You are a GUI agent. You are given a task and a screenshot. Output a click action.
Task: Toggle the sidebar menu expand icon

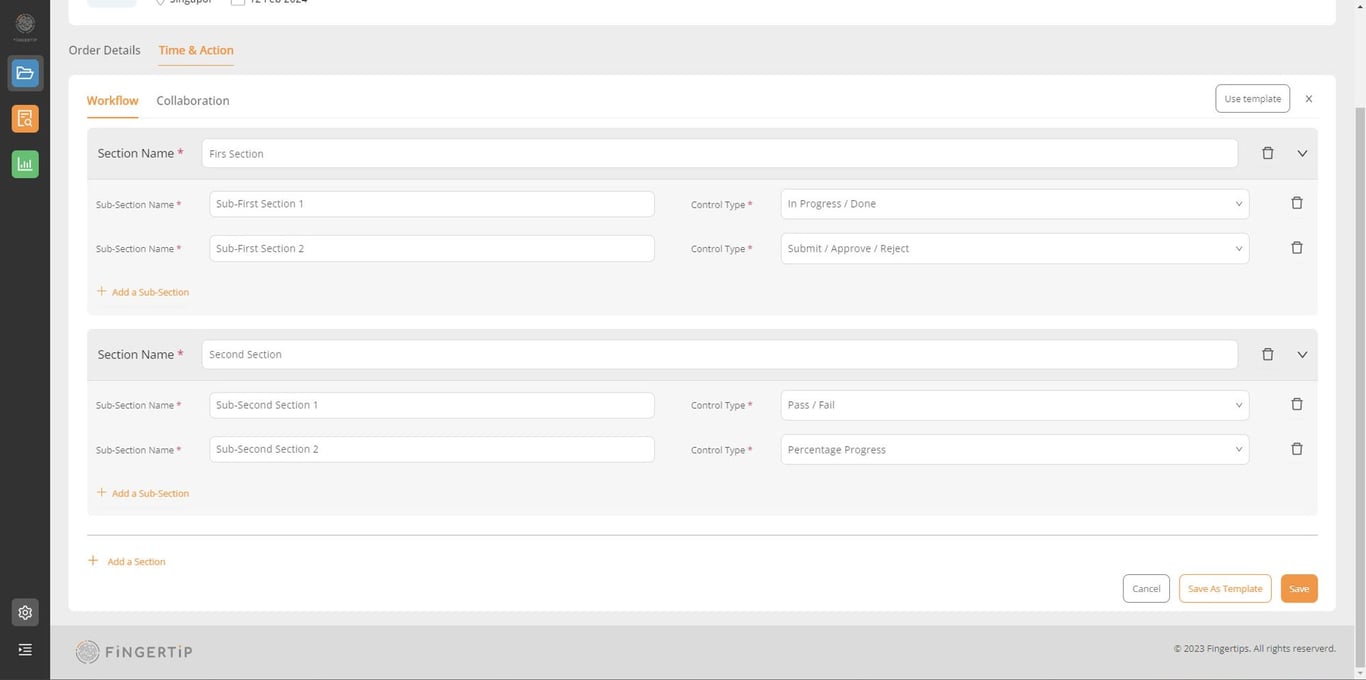point(25,650)
